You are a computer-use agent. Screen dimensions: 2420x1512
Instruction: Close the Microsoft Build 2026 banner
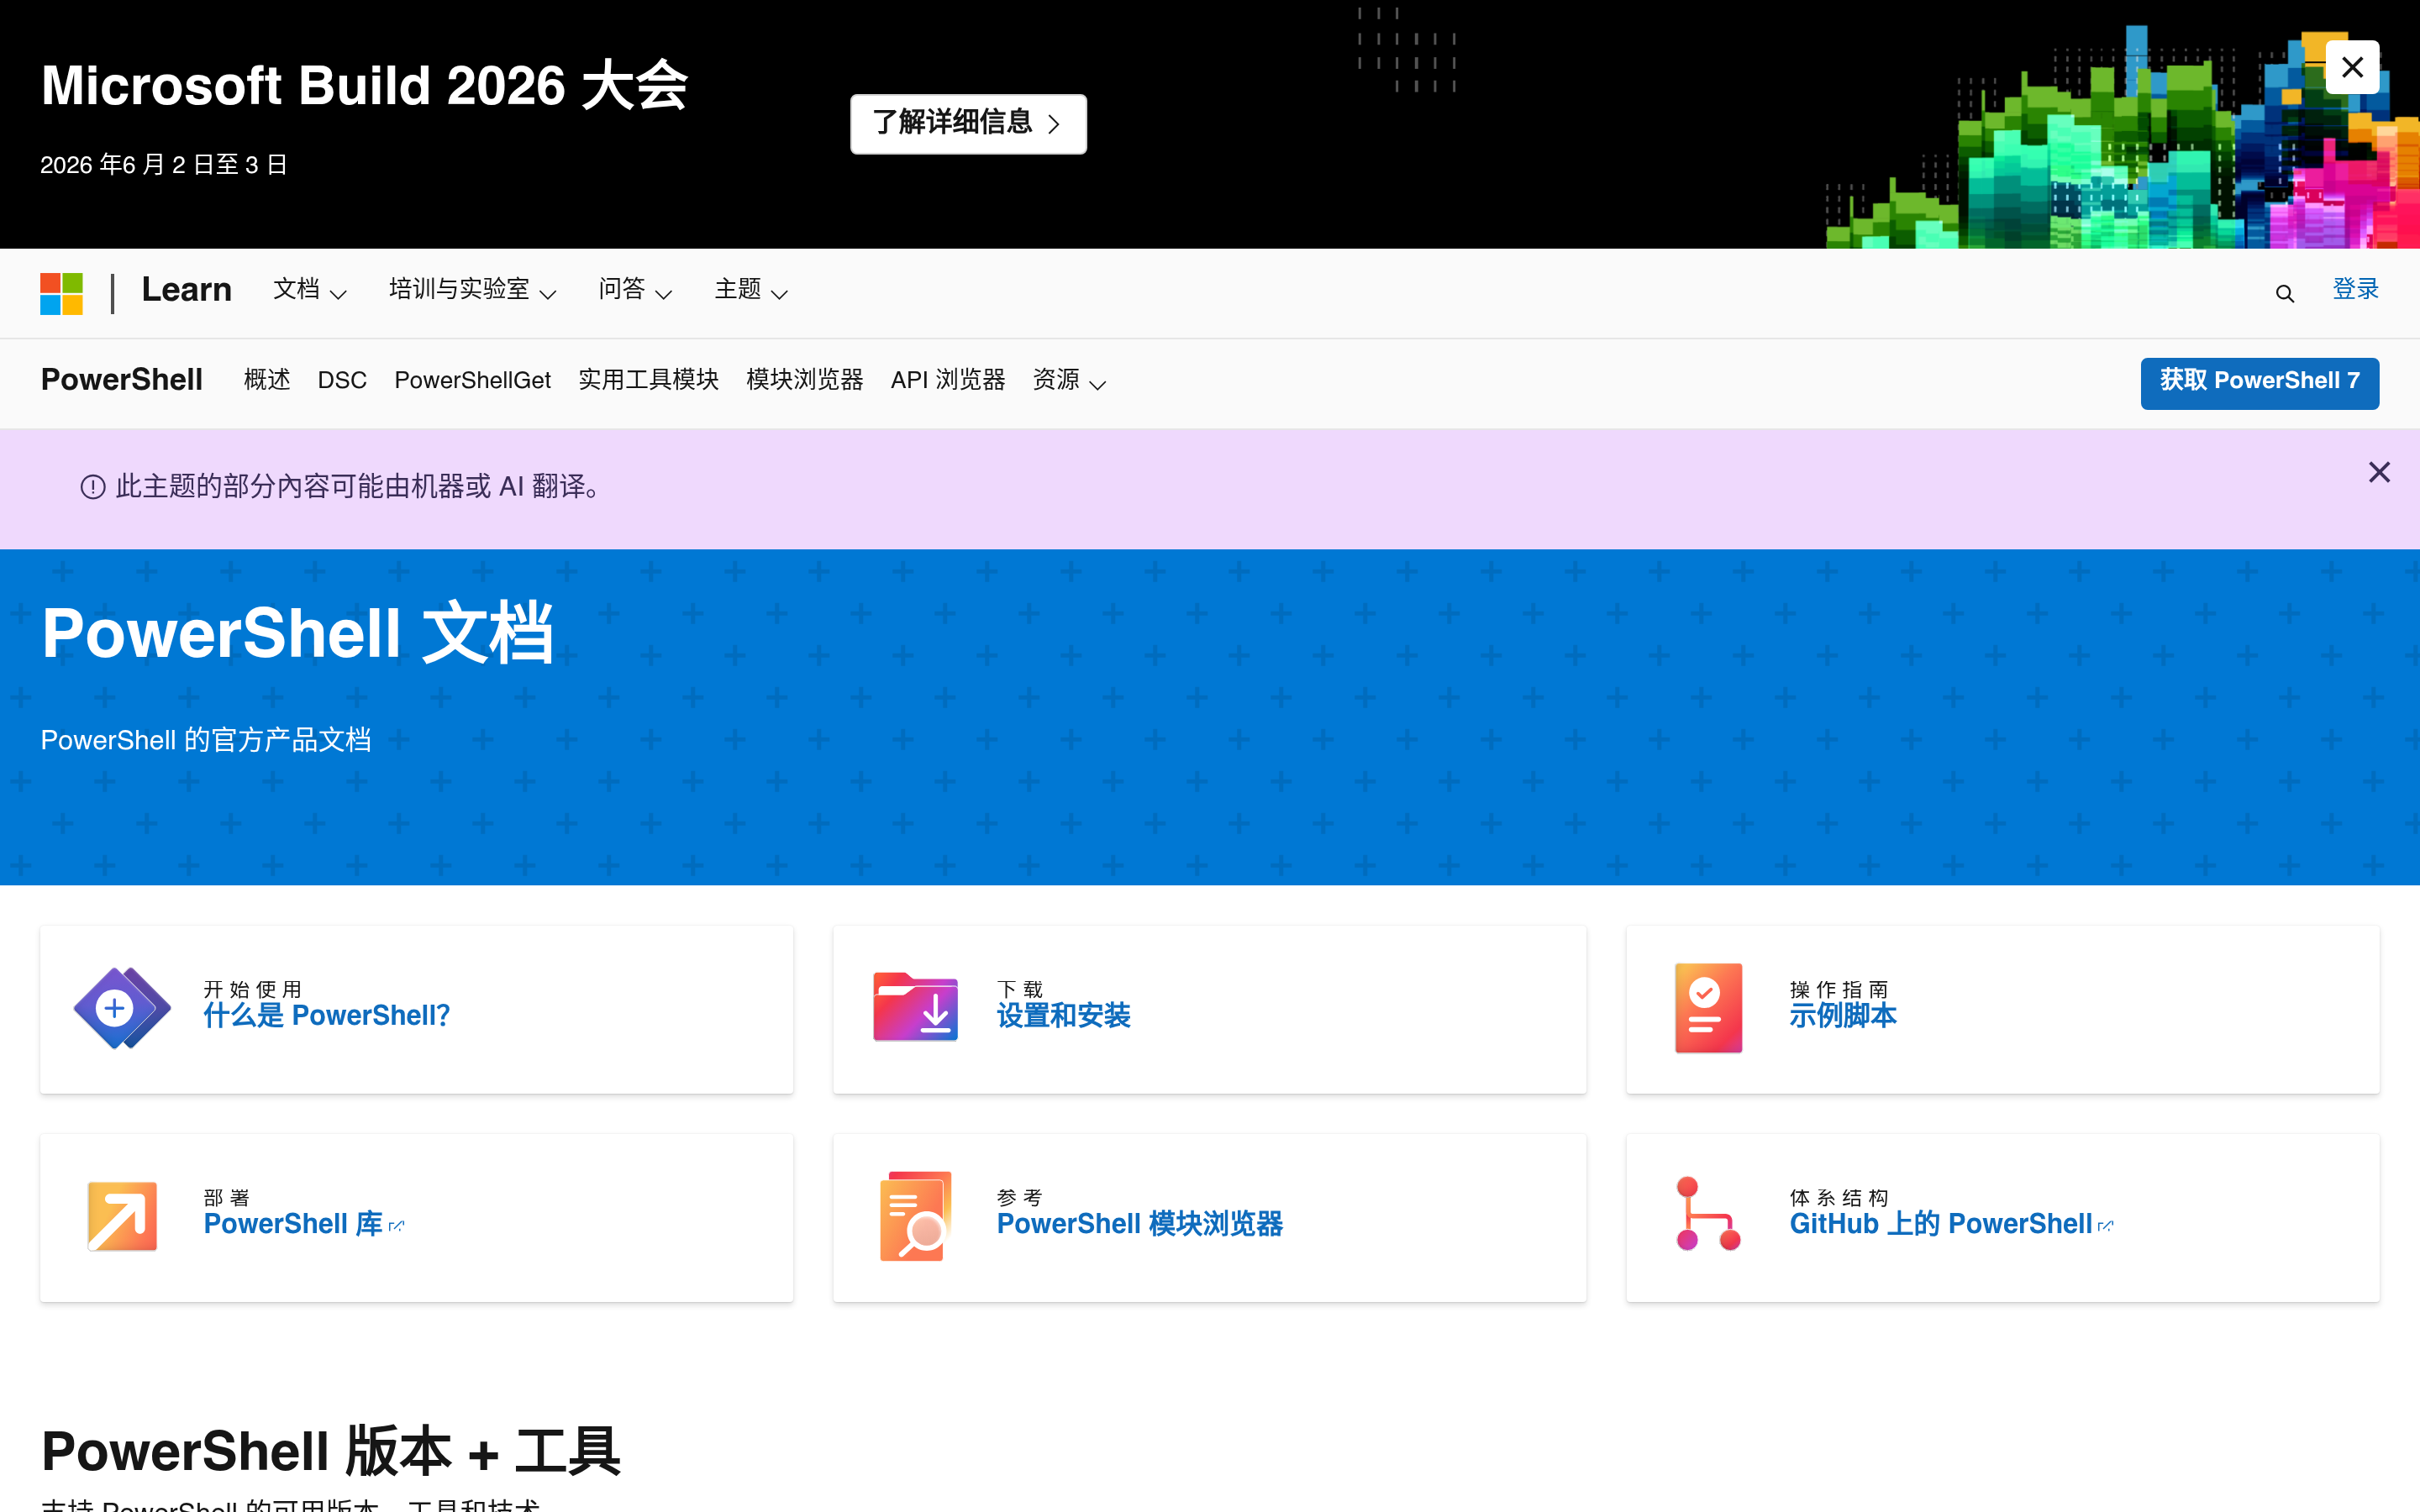(x=2352, y=67)
